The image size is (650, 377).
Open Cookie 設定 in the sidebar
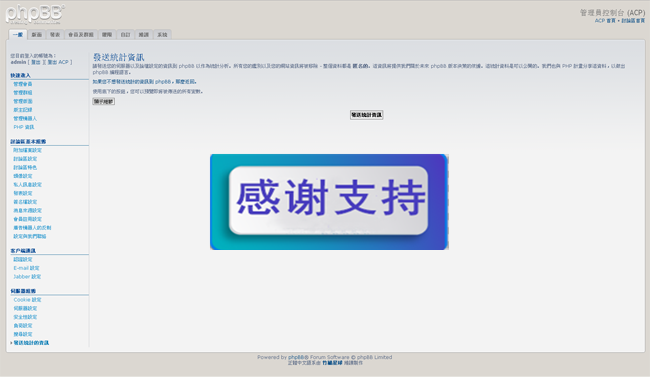pyautogui.click(x=27, y=300)
